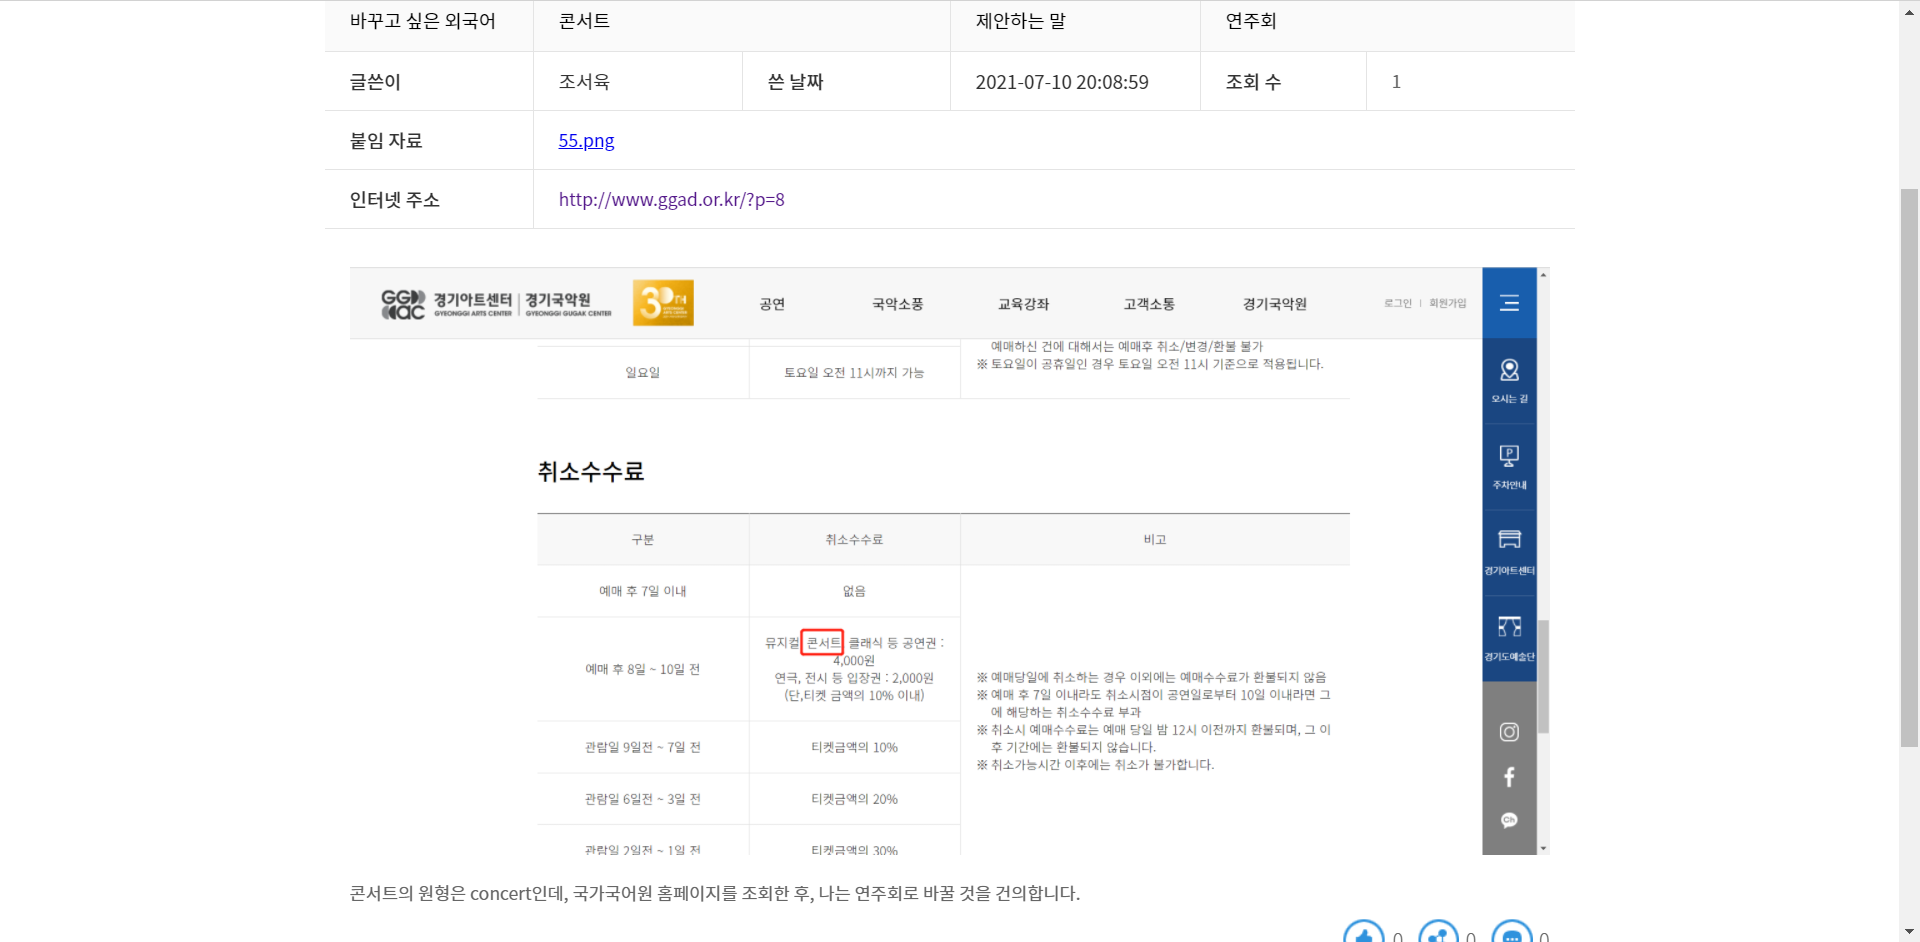Click the chat bubble icon in sidebar
1920x942 pixels.
tap(1509, 820)
